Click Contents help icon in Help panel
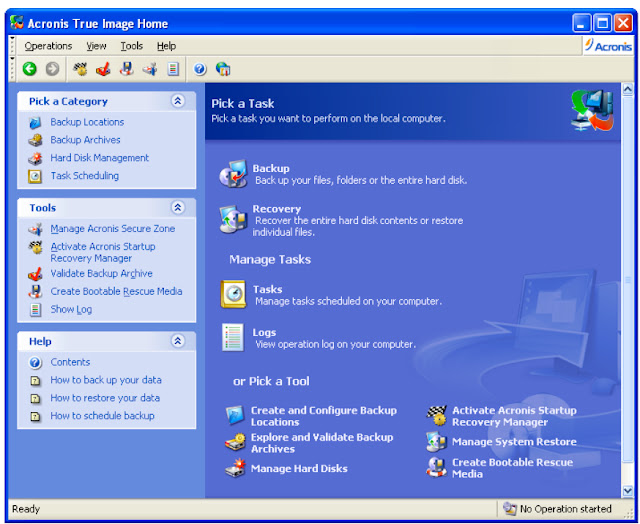 point(36,362)
